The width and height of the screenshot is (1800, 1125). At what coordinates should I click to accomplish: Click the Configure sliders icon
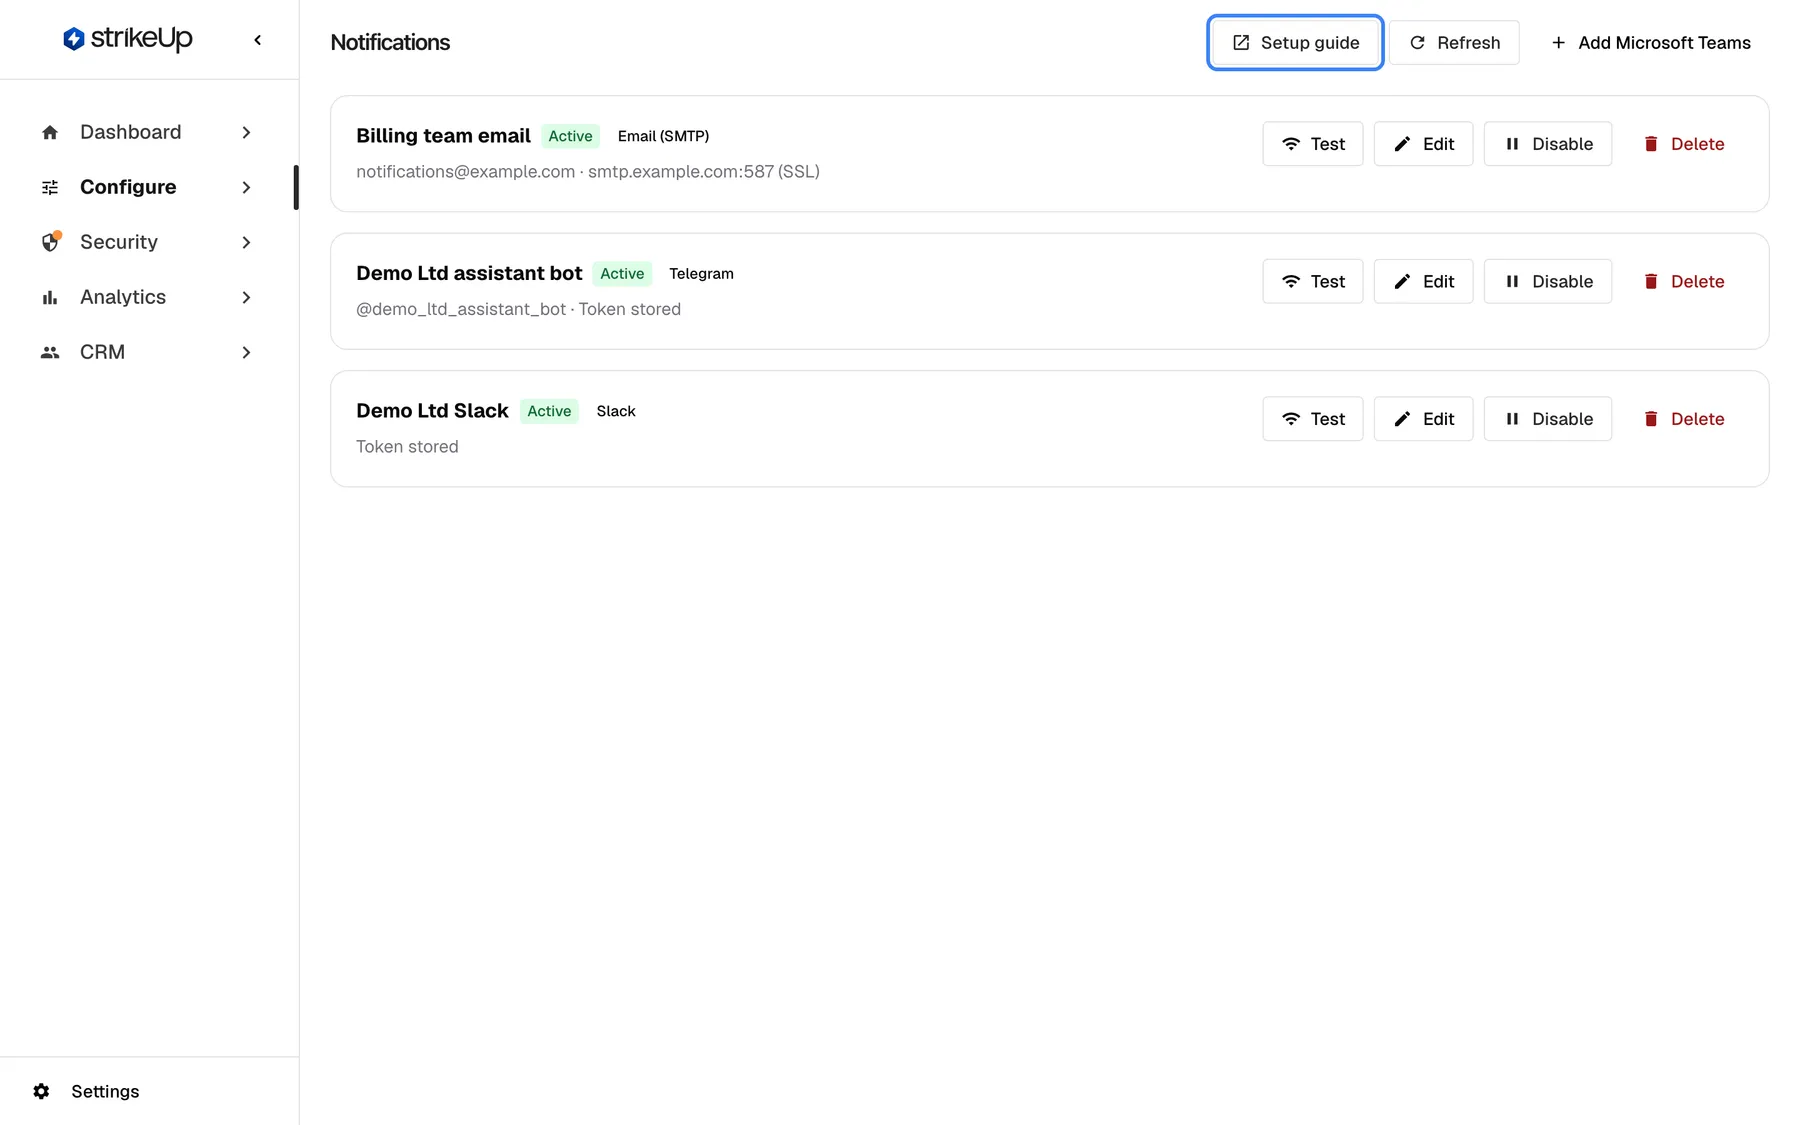(50, 187)
